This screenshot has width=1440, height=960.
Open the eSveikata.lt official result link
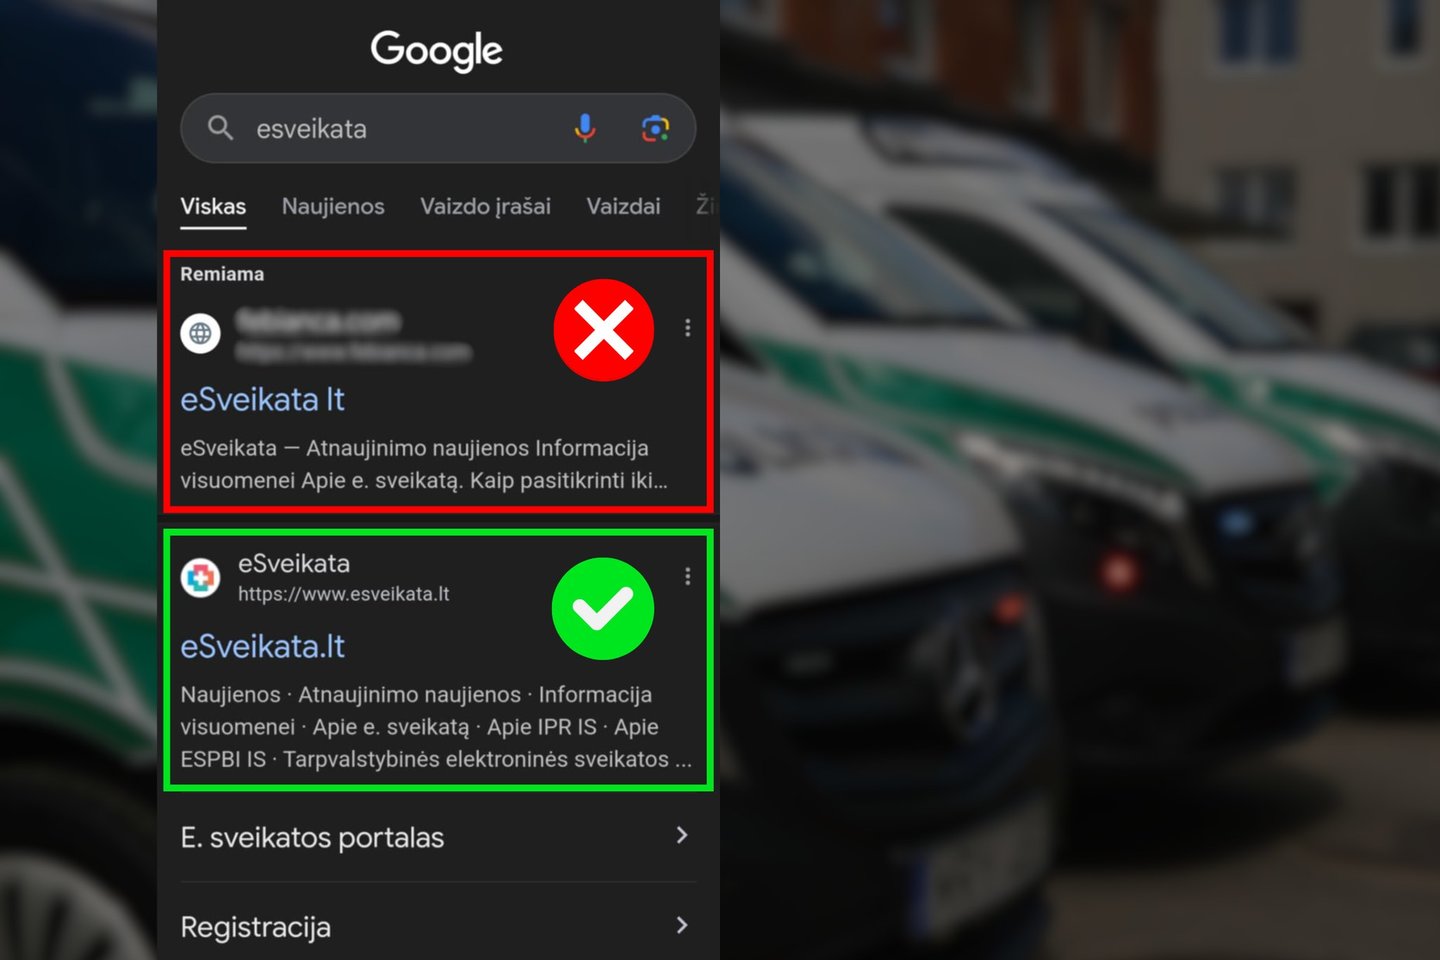[x=262, y=647]
